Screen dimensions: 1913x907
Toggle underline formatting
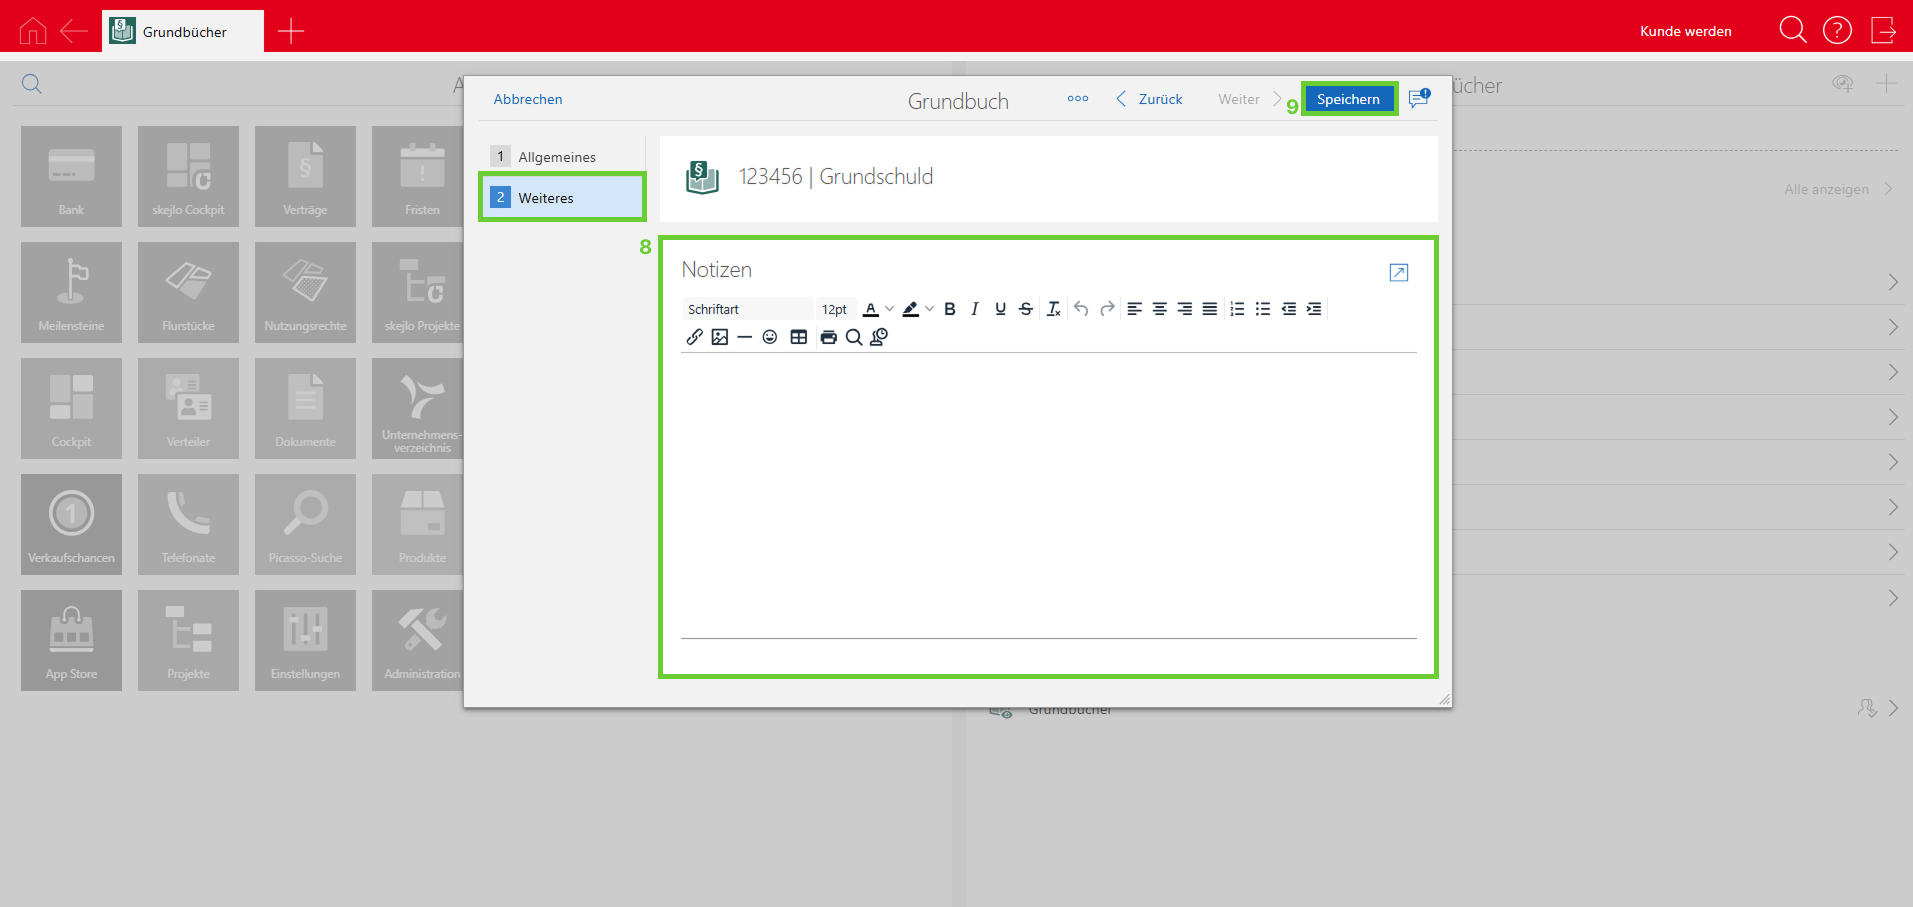coord(1000,309)
